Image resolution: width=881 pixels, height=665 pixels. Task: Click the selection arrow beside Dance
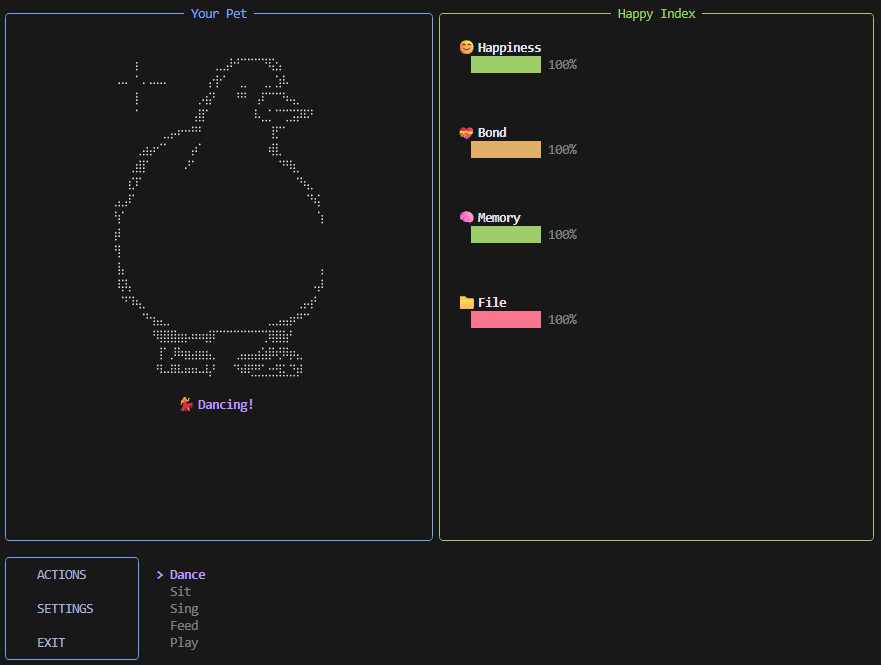click(160, 575)
